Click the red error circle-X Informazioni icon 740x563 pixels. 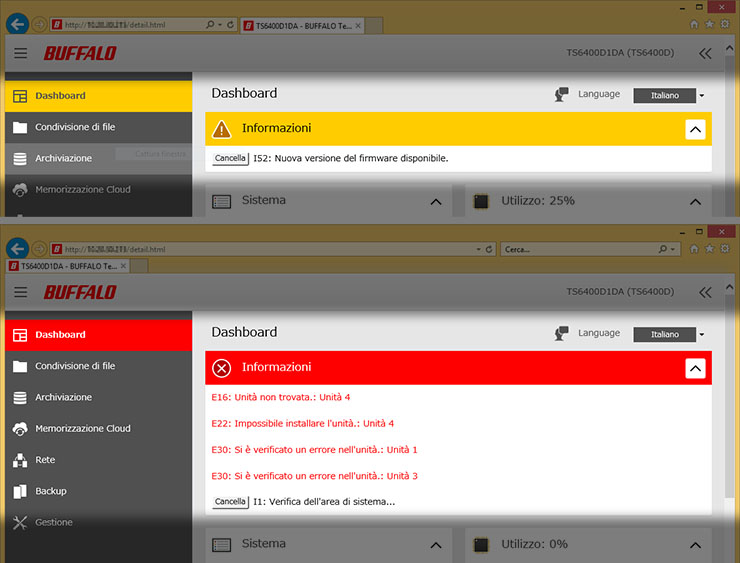[222, 368]
